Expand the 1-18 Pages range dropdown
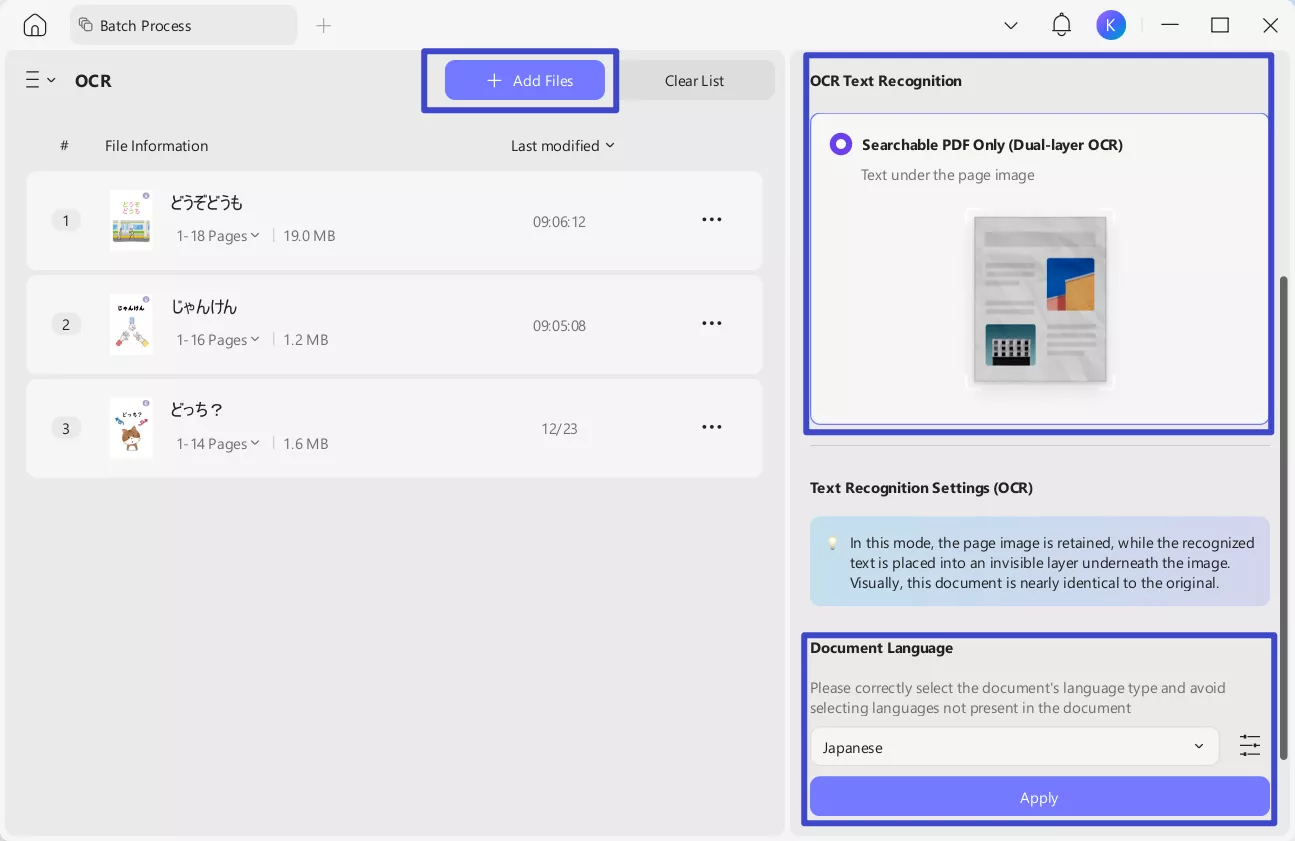 [x=218, y=236]
